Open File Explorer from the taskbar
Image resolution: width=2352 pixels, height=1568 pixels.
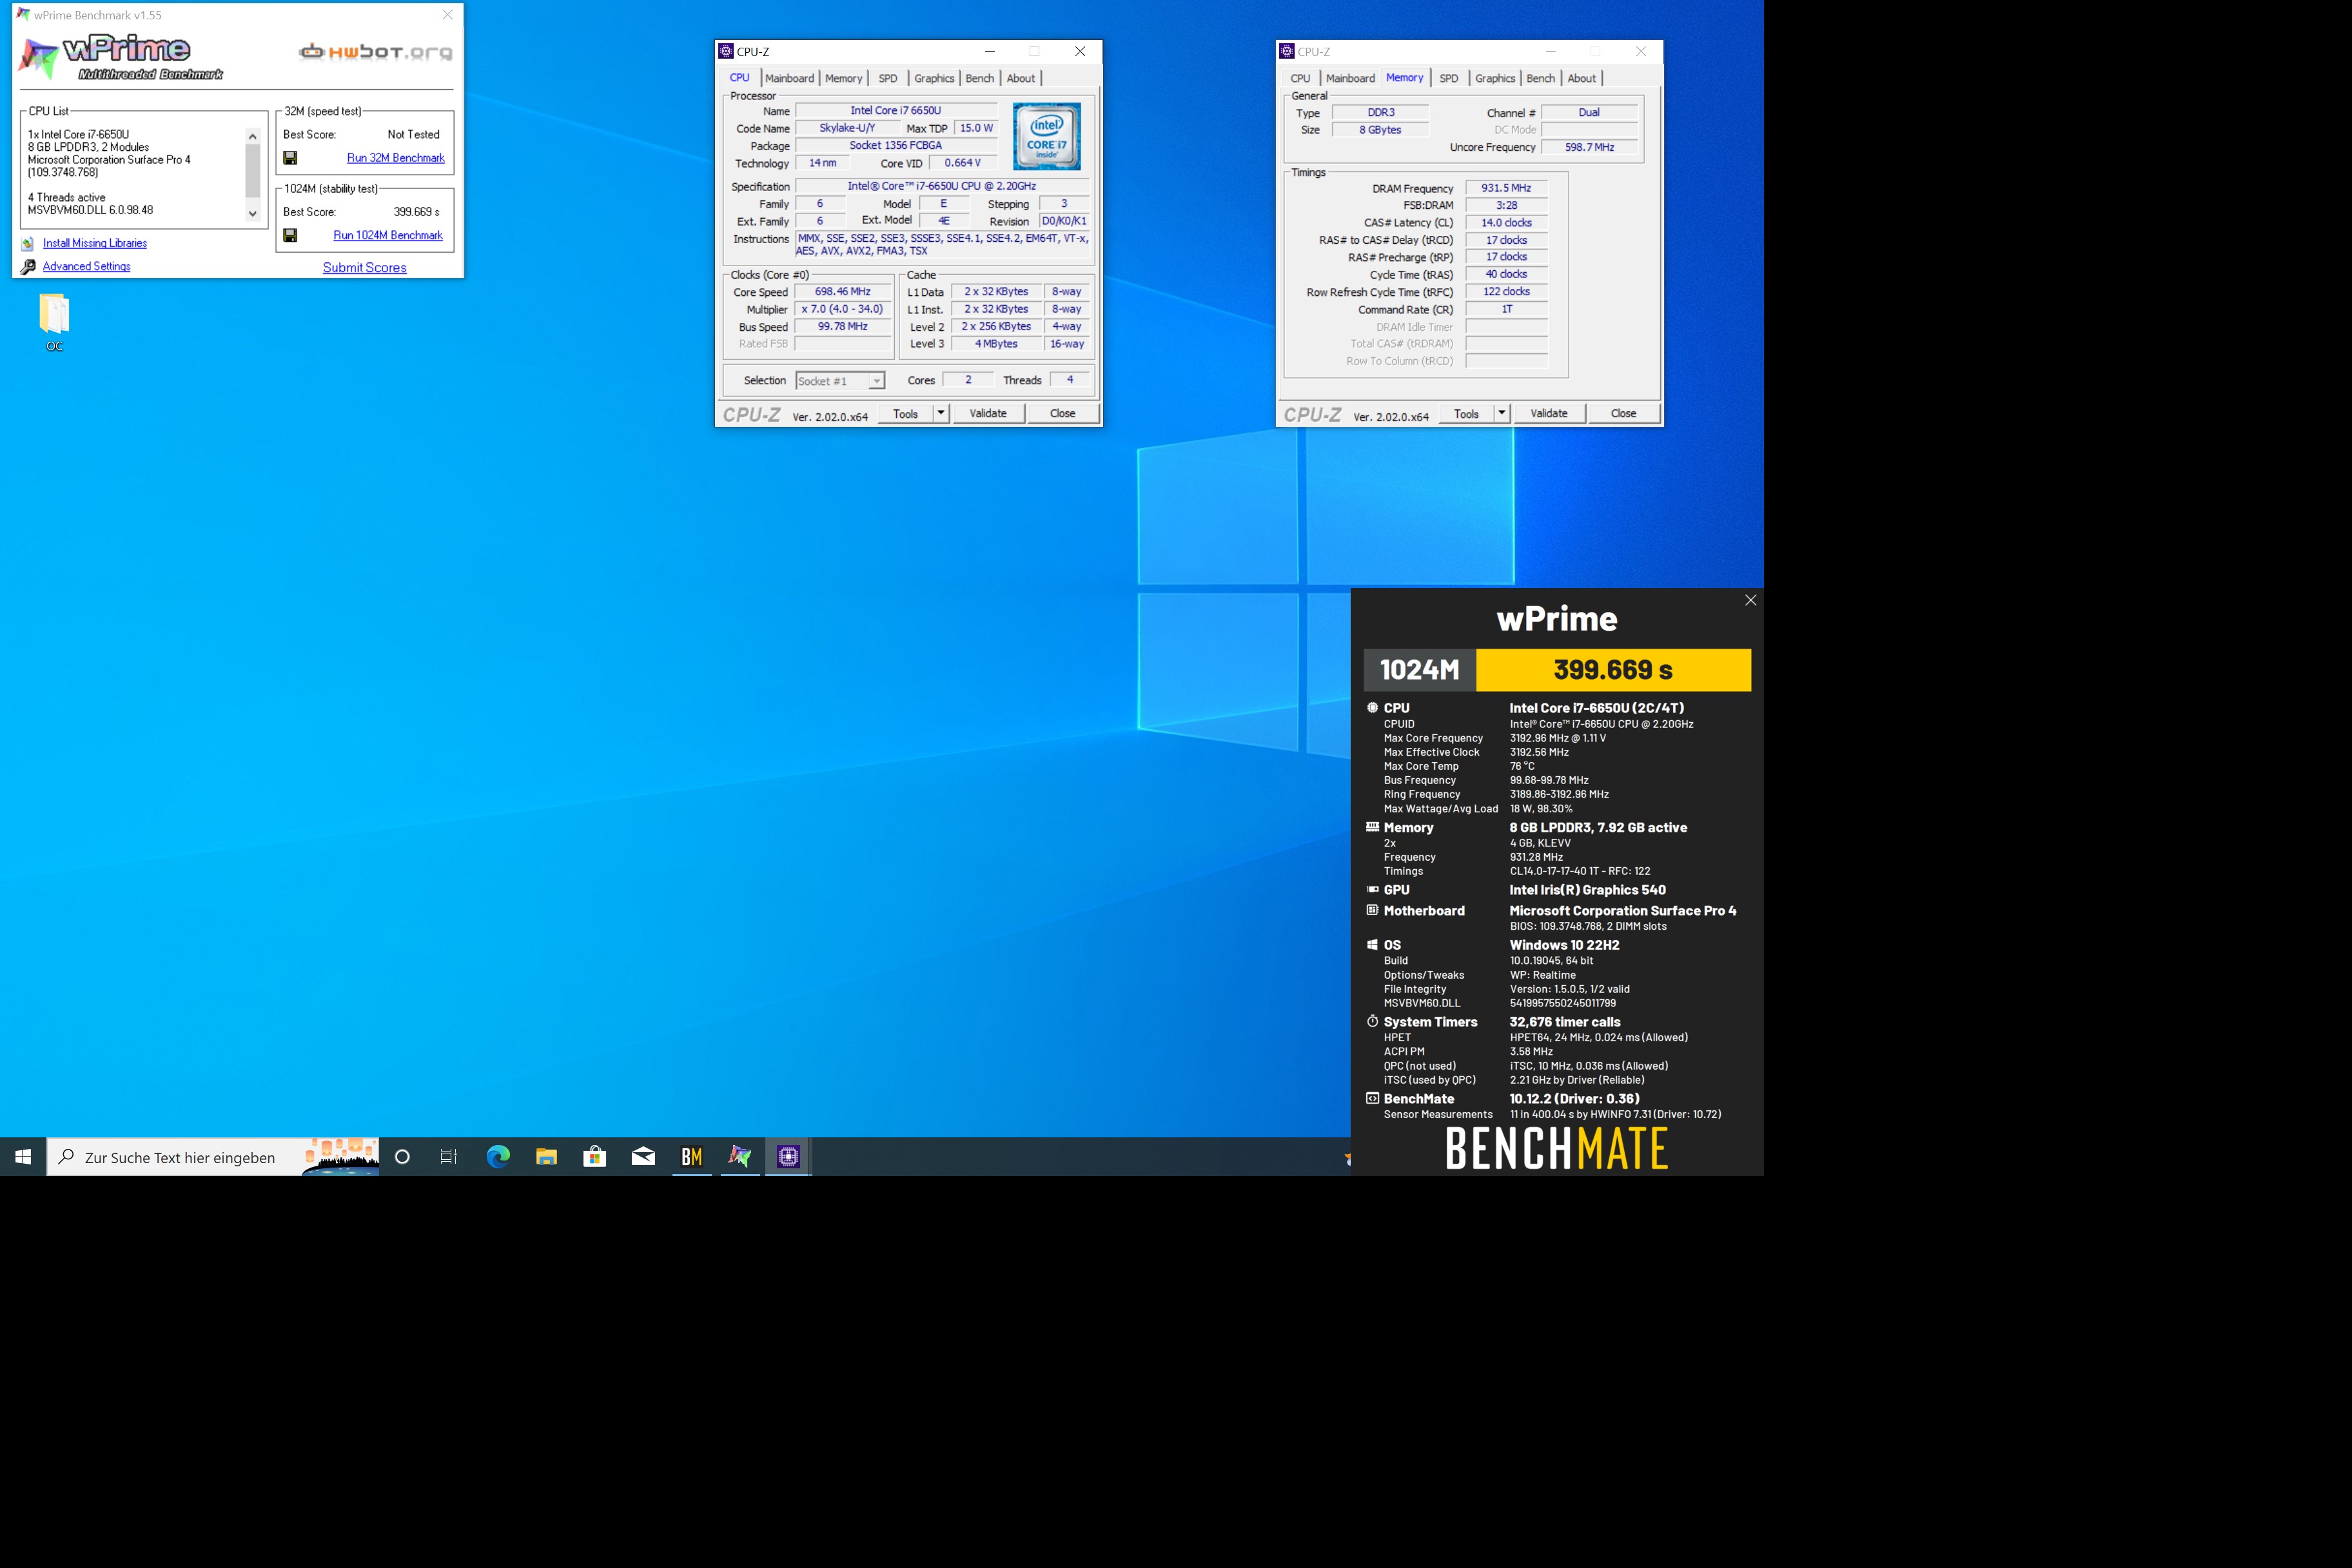pos(546,1157)
